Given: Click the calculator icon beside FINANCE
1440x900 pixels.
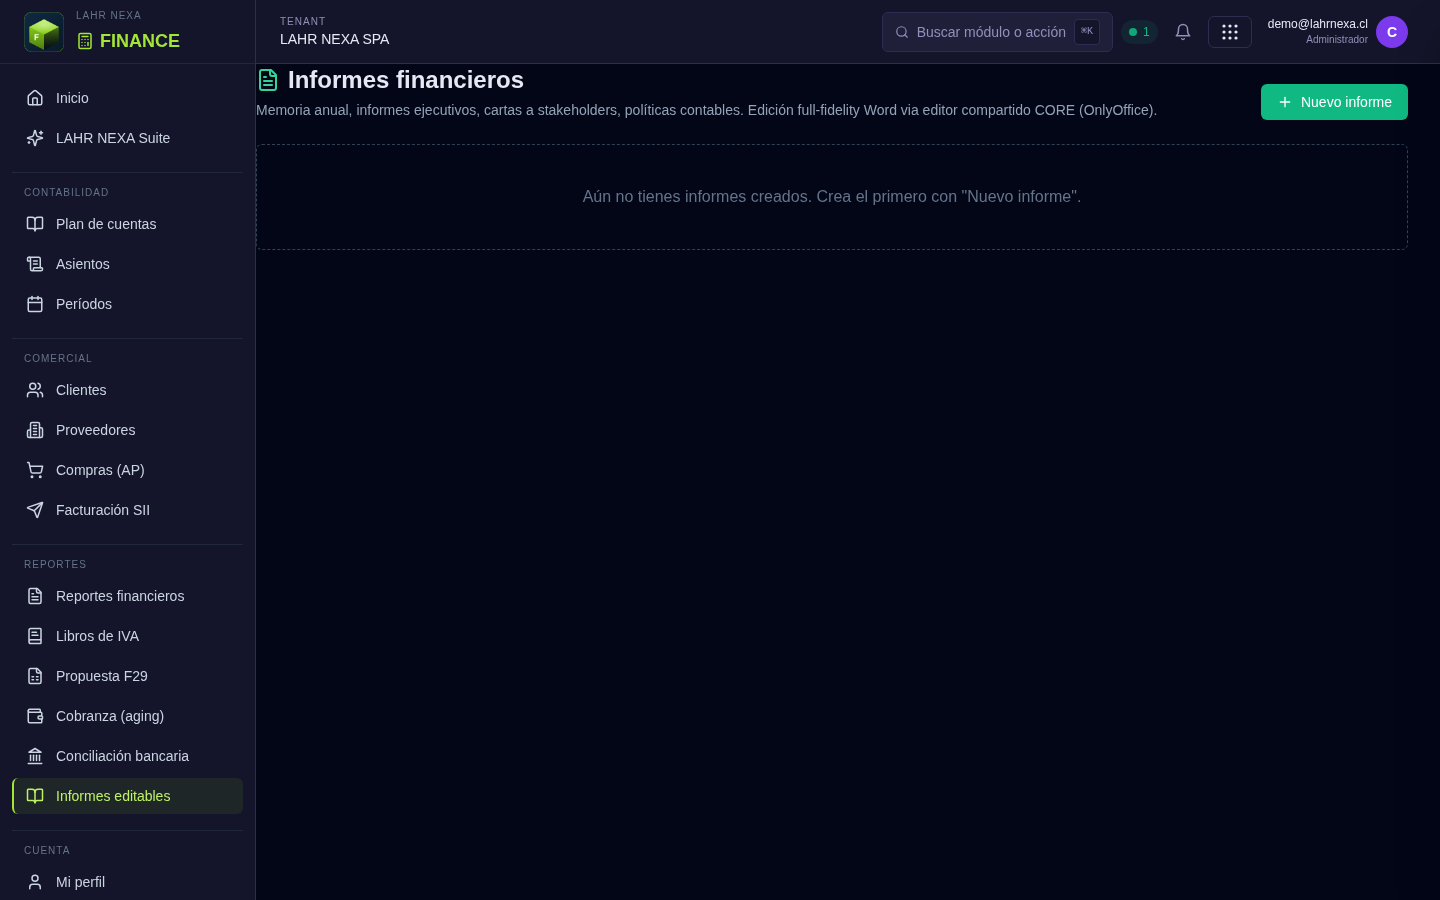Looking at the screenshot, I should click(x=85, y=41).
